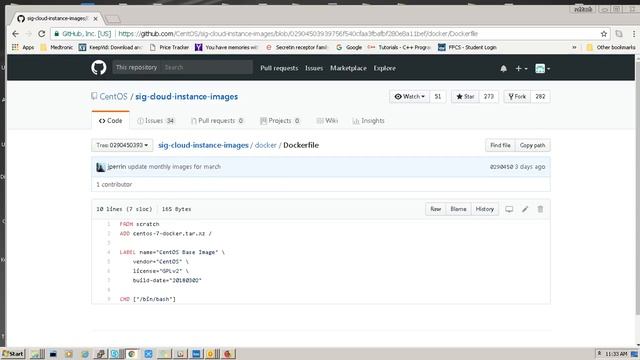The width and height of the screenshot is (640, 360).
Task: Open the Medtronic bookmark folder
Action: coord(57,47)
